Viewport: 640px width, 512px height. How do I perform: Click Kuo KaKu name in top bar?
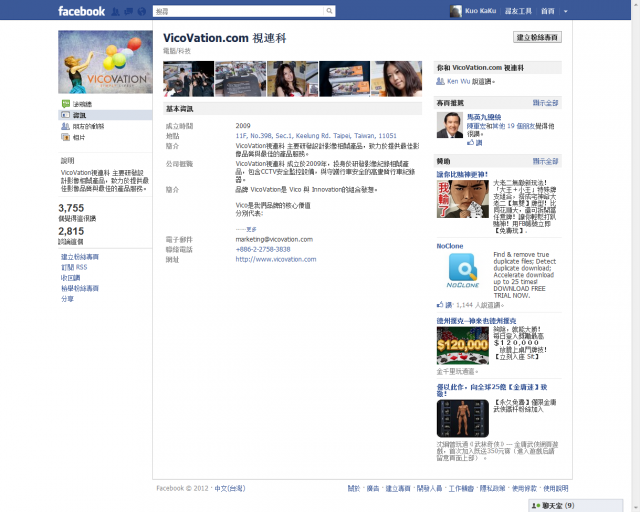point(480,11)
